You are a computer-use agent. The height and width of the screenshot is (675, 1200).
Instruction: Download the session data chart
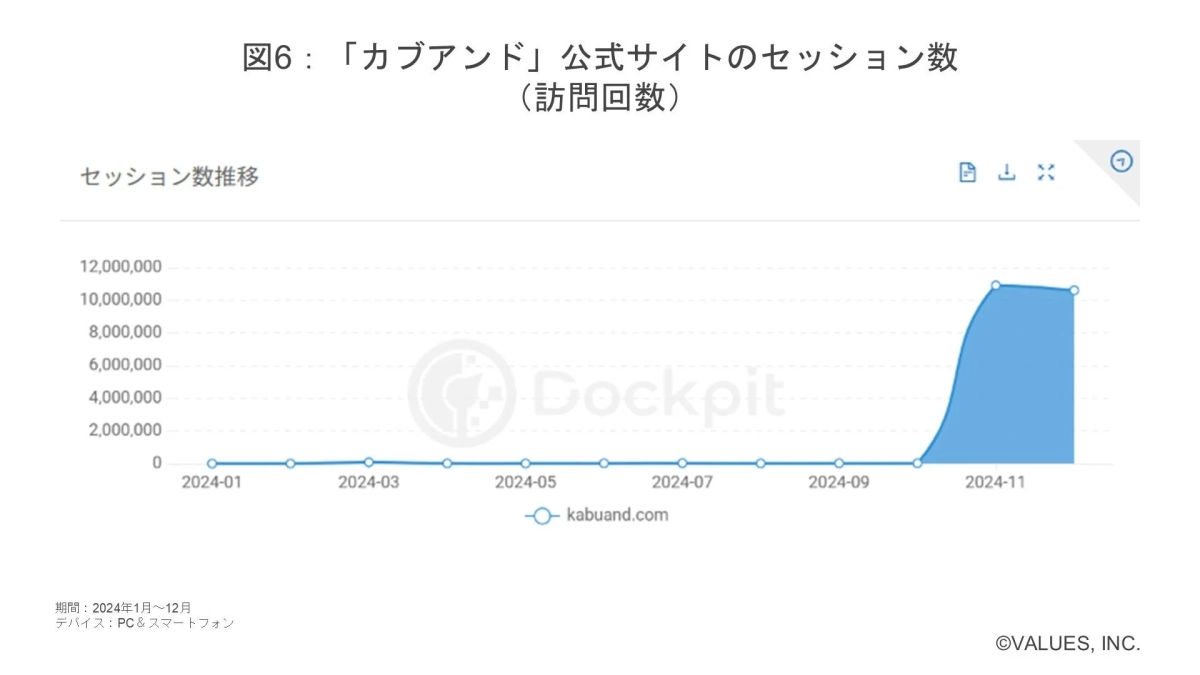1006,172
